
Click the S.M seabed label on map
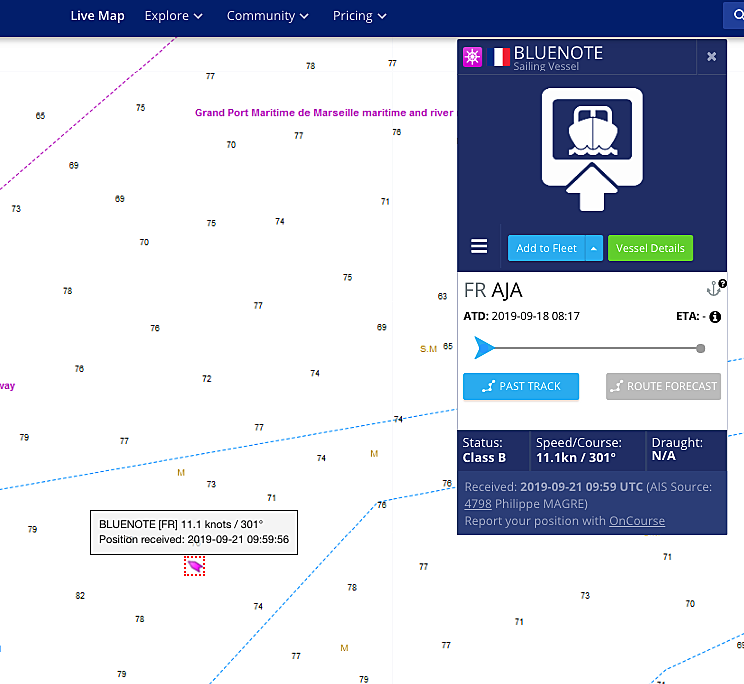[428, 349]
